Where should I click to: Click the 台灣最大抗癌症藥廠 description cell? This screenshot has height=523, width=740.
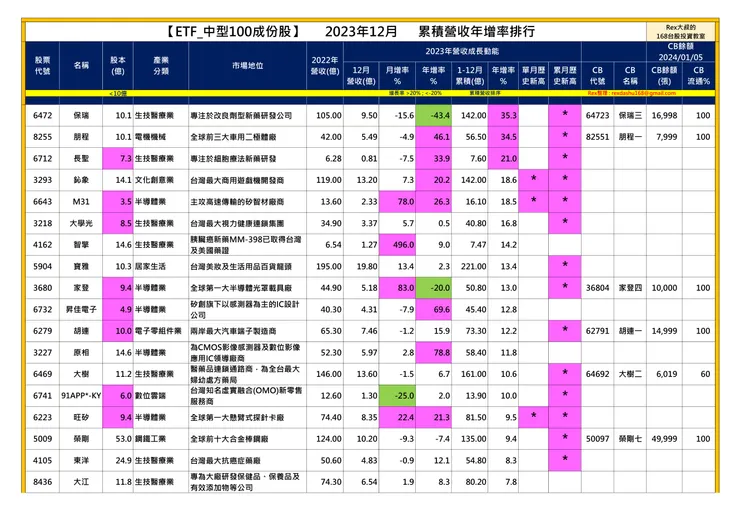[247, 460]
